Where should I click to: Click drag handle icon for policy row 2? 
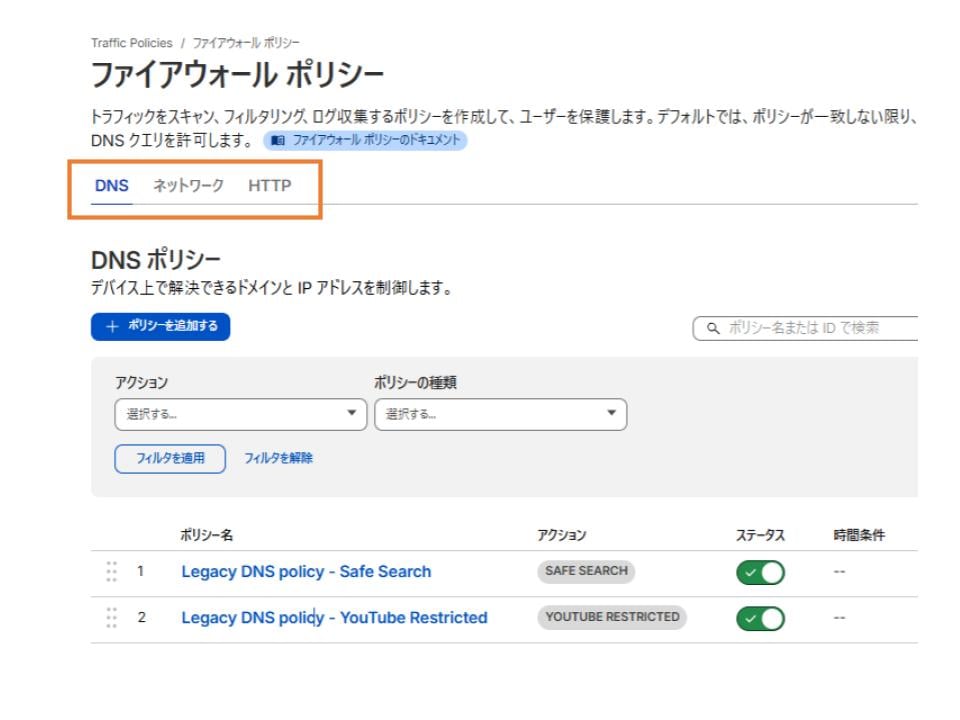tap(111, 618)
